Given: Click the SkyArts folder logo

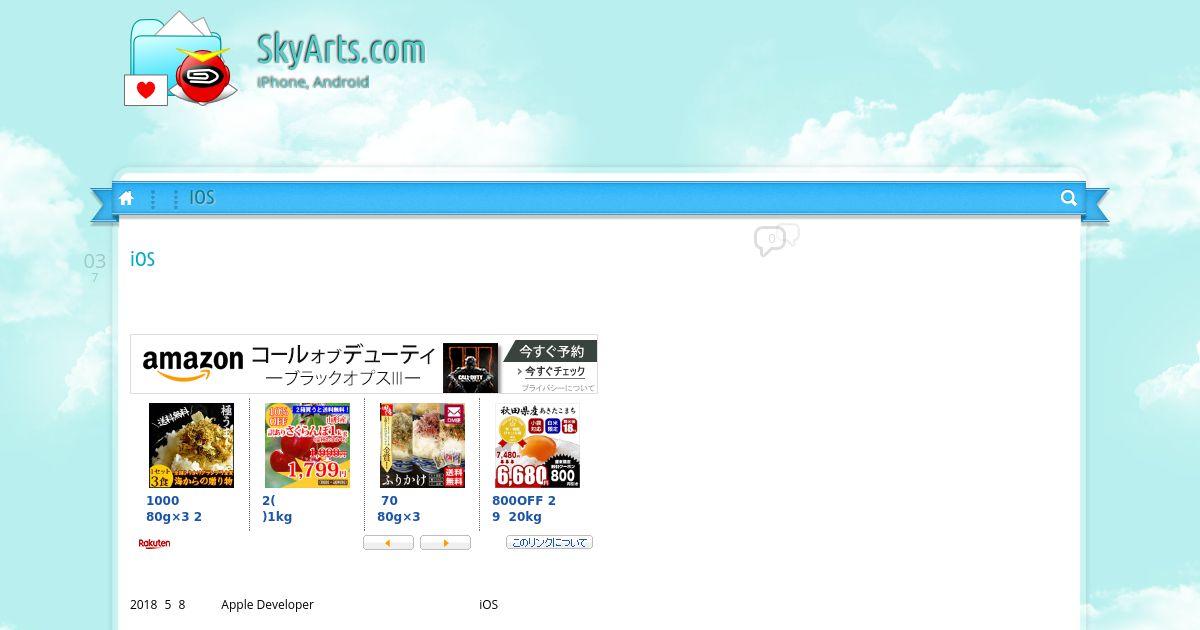Looking at the screenshot, I should [180, 59].
